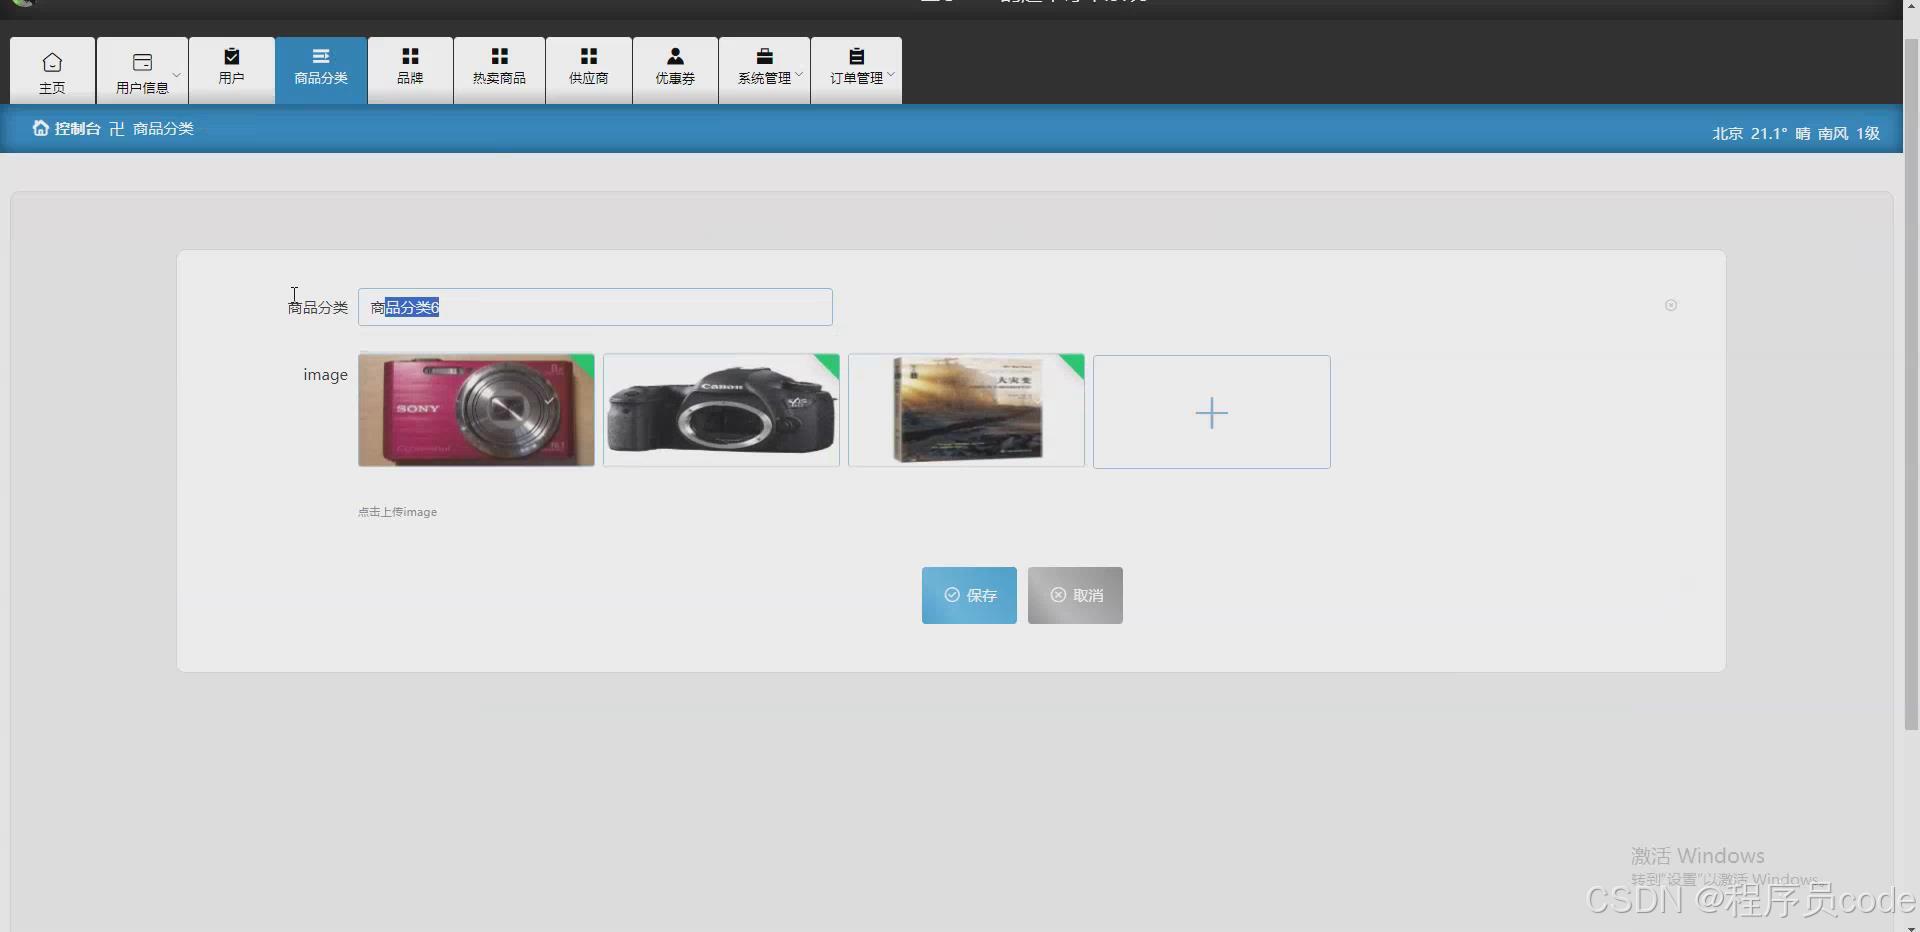Click the check-circle icon inside 保存 button

(952, 595)
